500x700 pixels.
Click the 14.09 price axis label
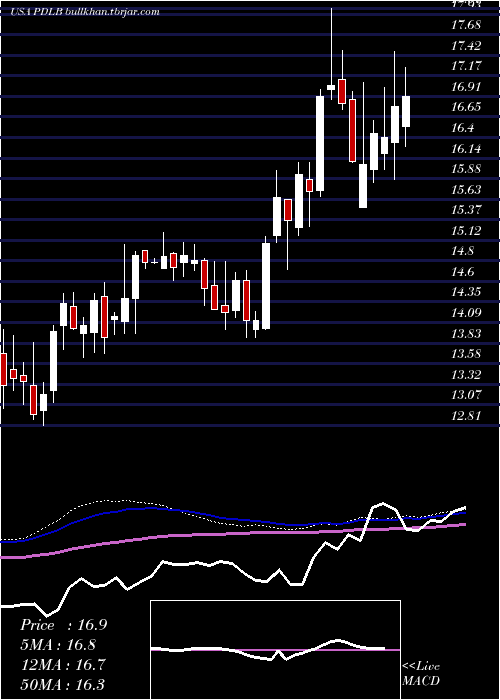[466, 312]
